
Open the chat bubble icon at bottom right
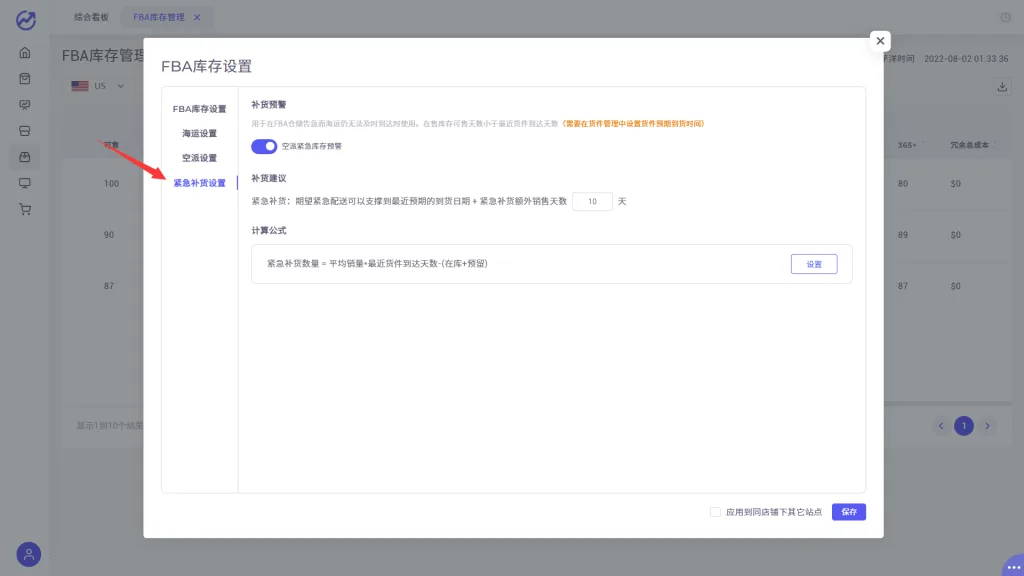[x=1014, y=566]
